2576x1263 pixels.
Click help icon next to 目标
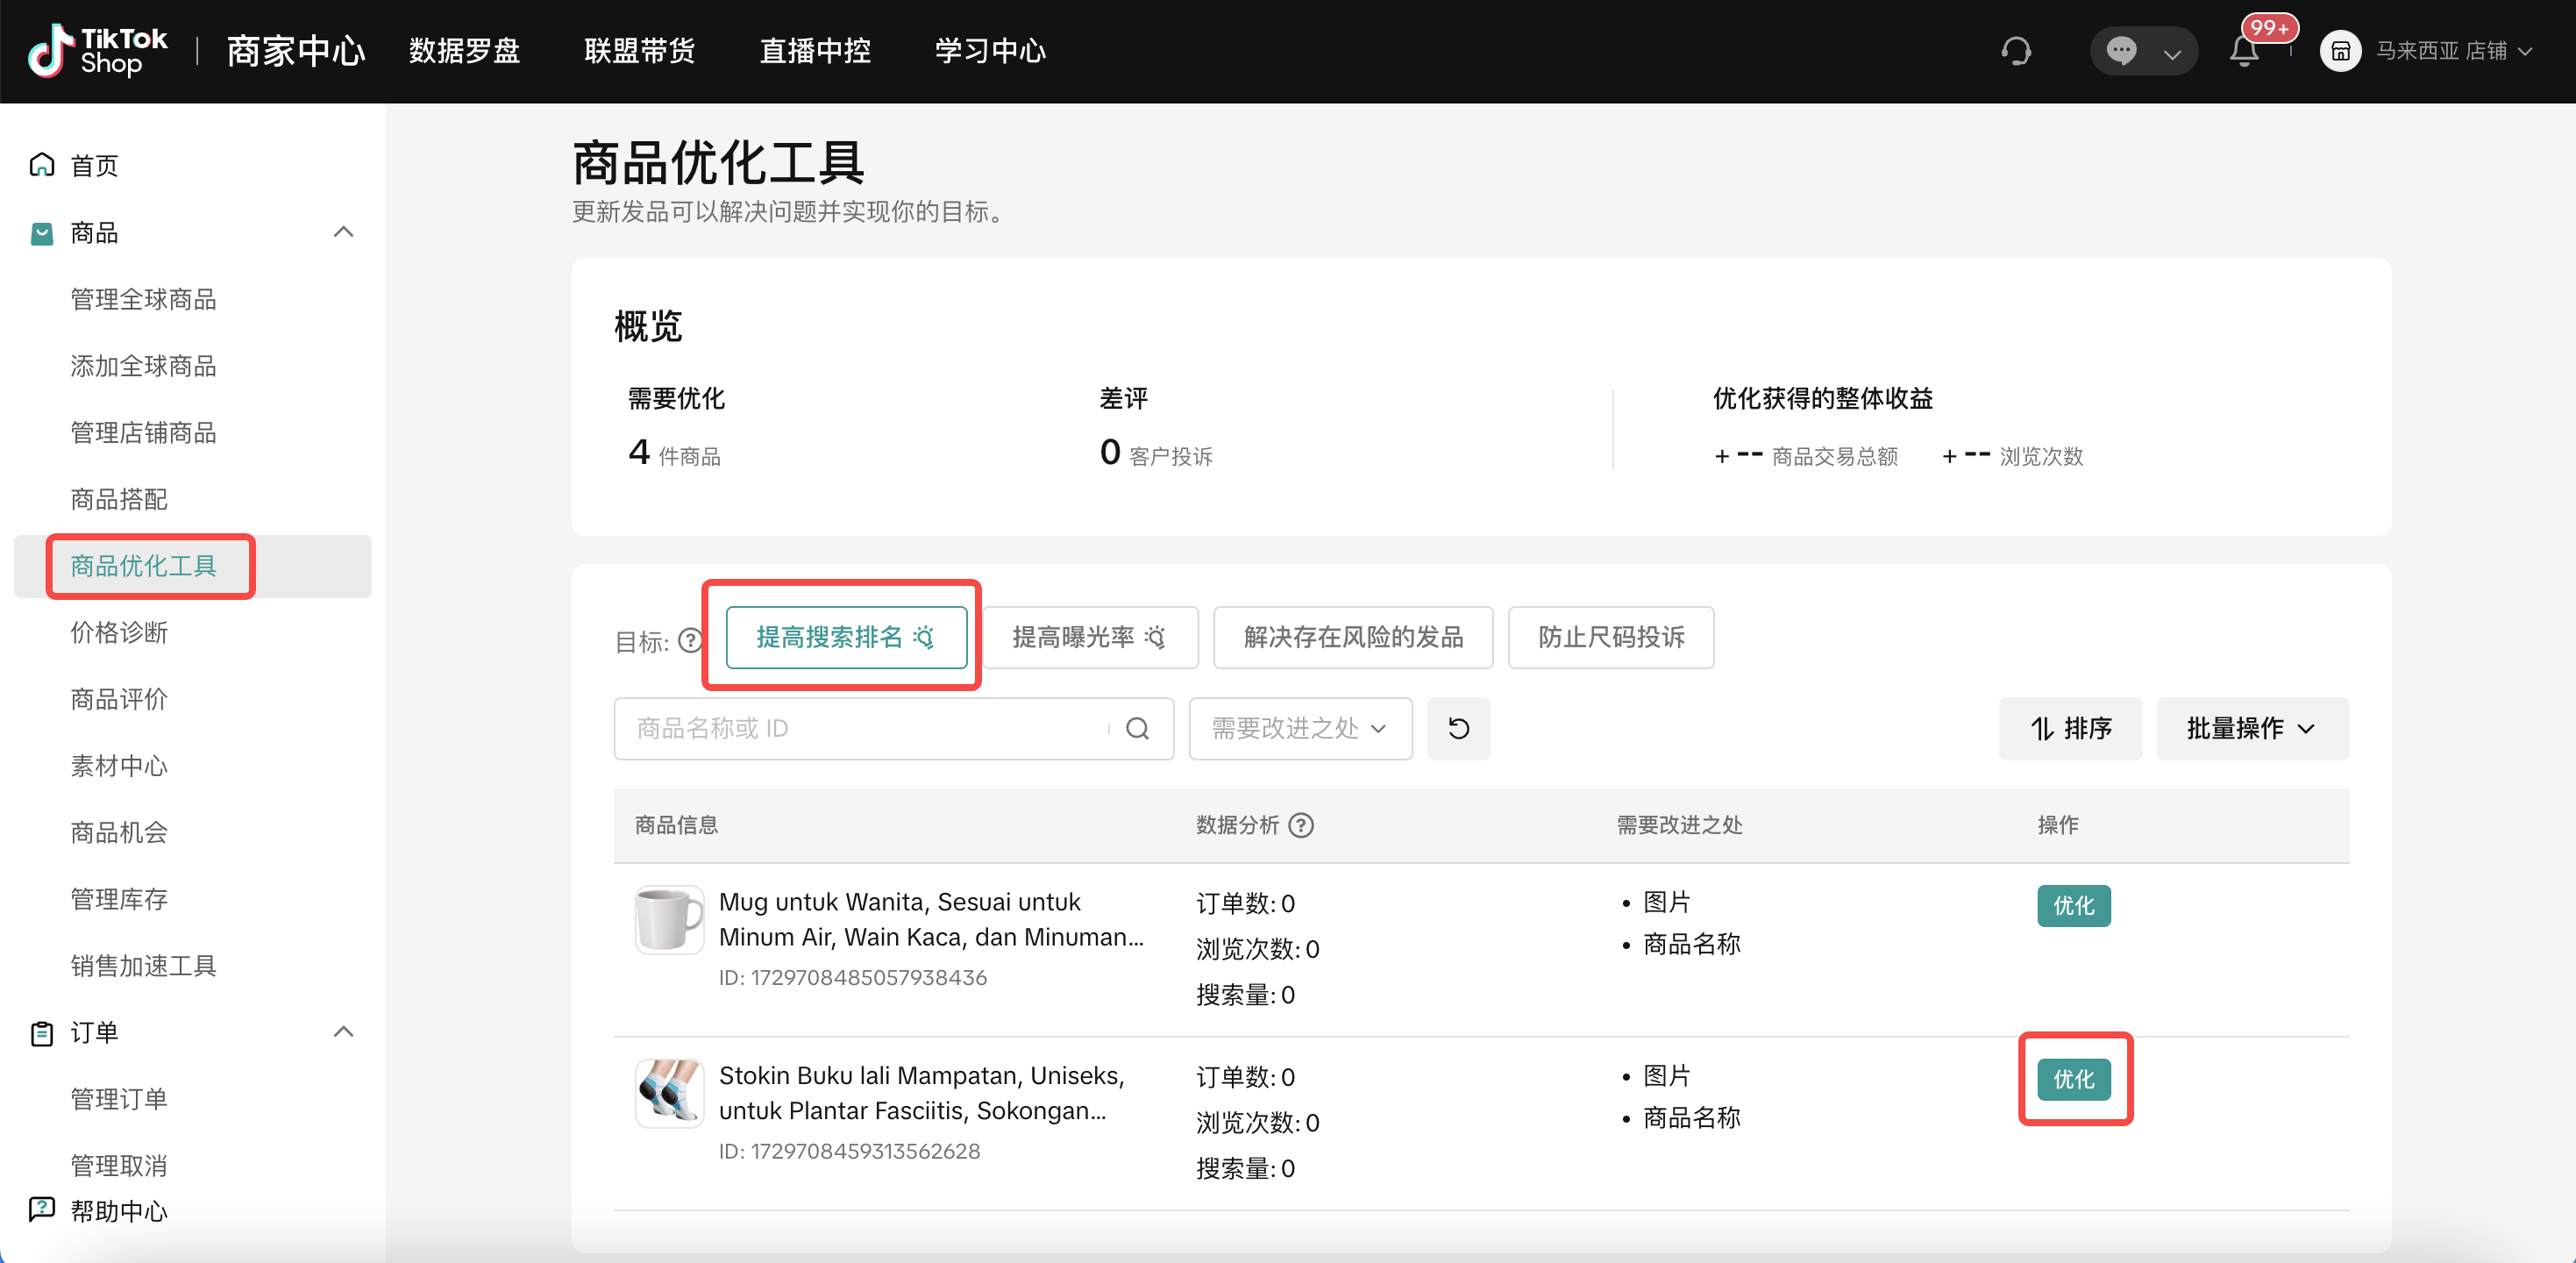tap(690, 640)
